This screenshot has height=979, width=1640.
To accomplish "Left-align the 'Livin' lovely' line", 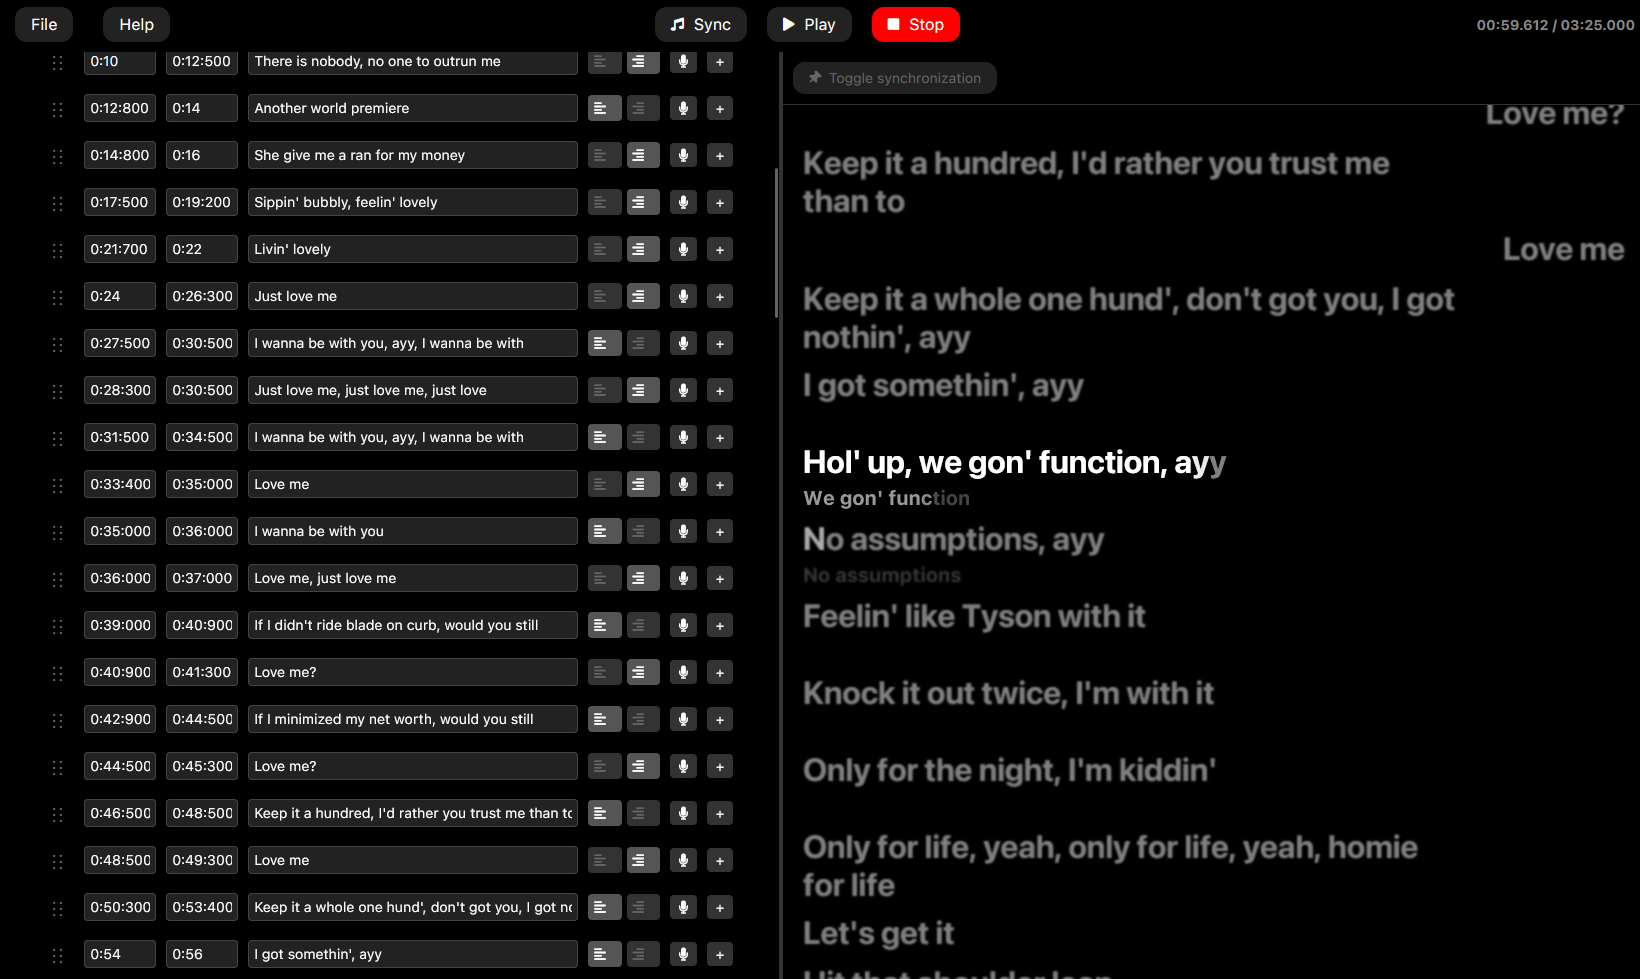I will 604,249.
